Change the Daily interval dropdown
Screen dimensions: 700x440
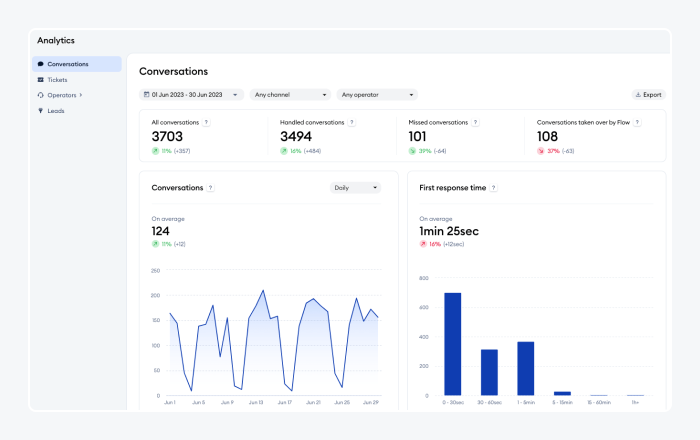[x=355, y=187]
